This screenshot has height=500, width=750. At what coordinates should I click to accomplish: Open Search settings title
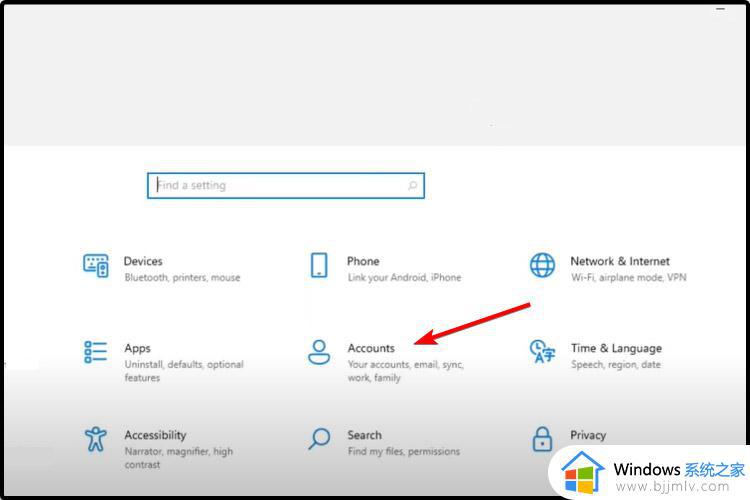click(364, 435)
